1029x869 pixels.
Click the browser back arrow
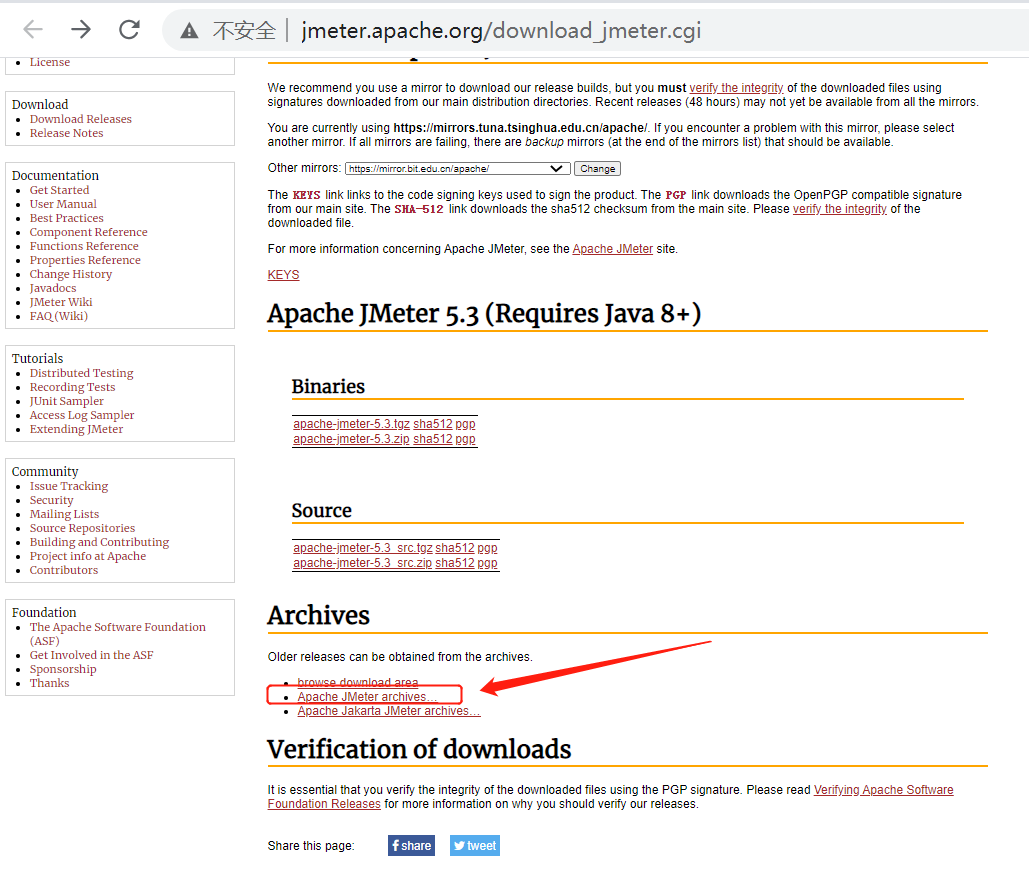(33, 30)
